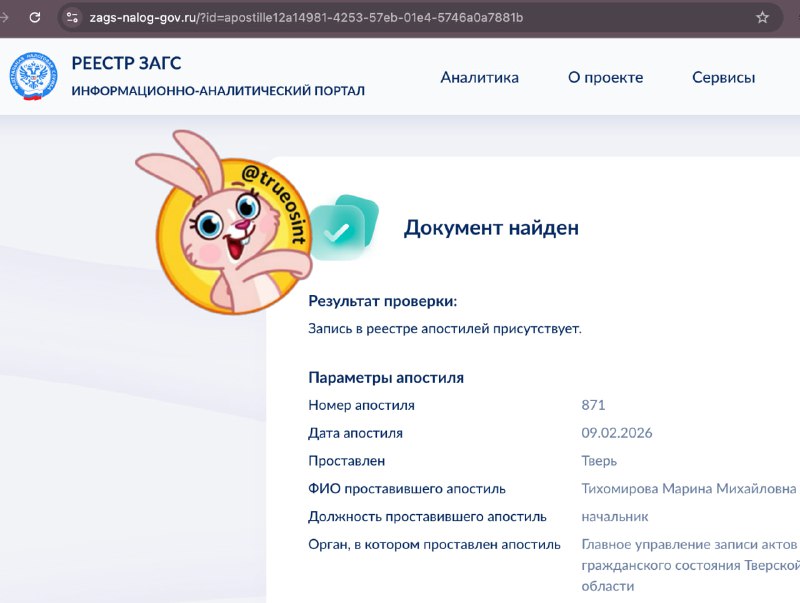Click the position value начальник
The image size is (800, 603).
pyautogui.click(x=614, y=517)
